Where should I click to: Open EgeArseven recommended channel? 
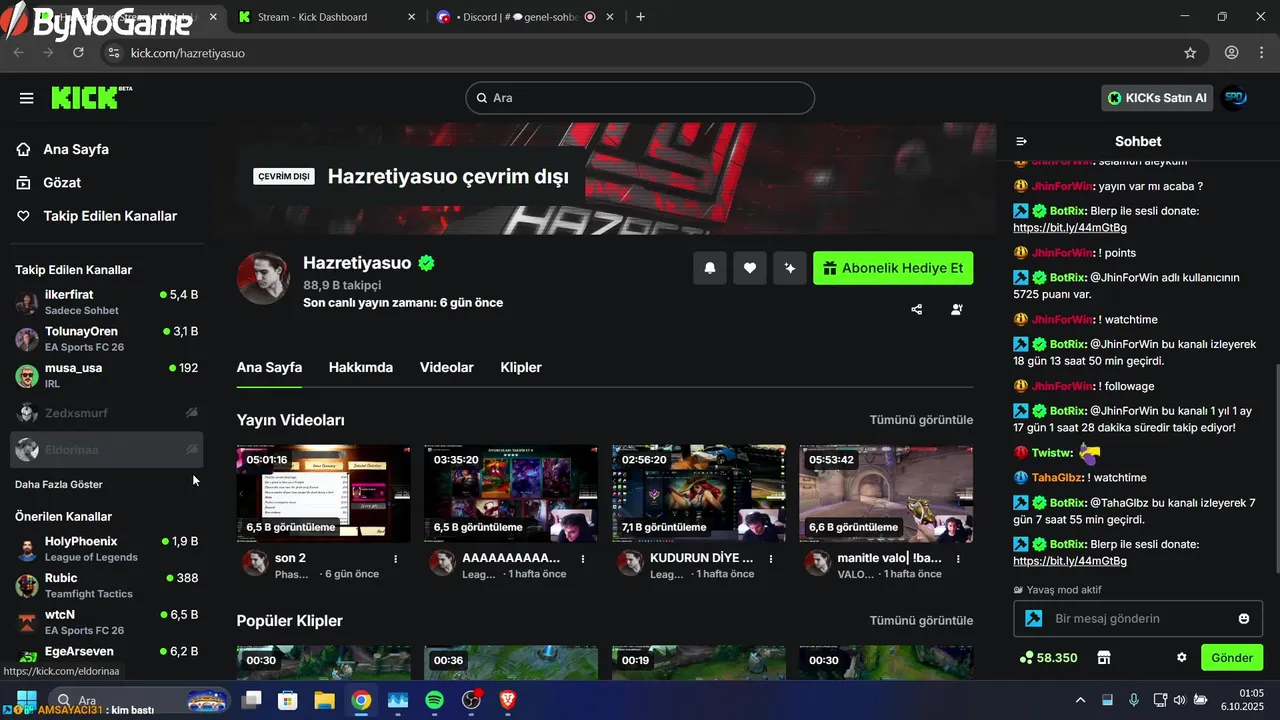click(x=106, y=655)
